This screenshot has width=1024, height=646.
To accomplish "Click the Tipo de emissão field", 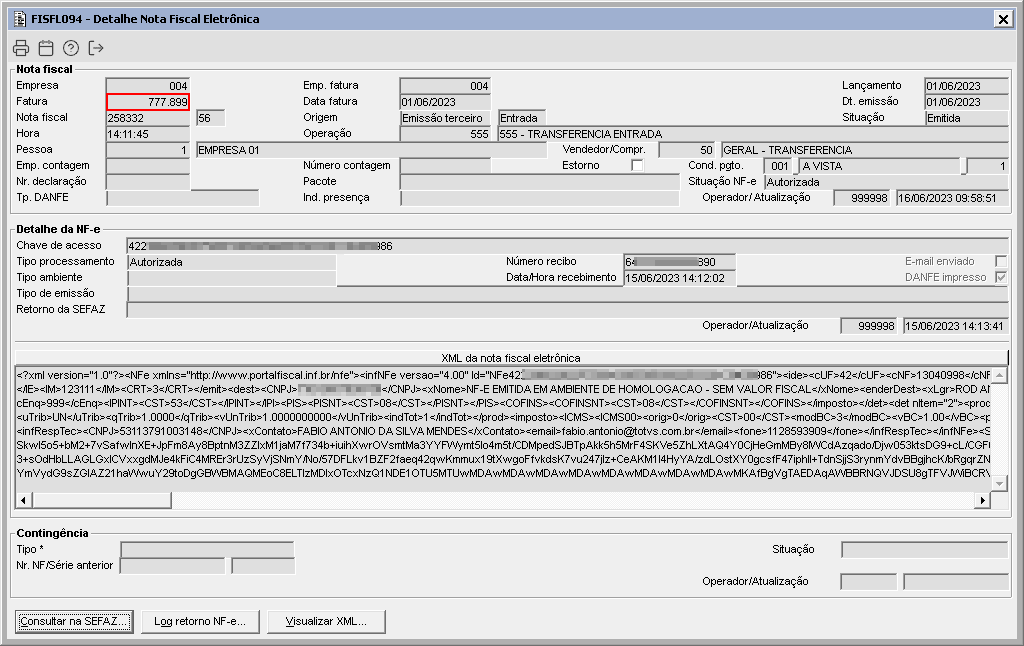I will [568, 294].
